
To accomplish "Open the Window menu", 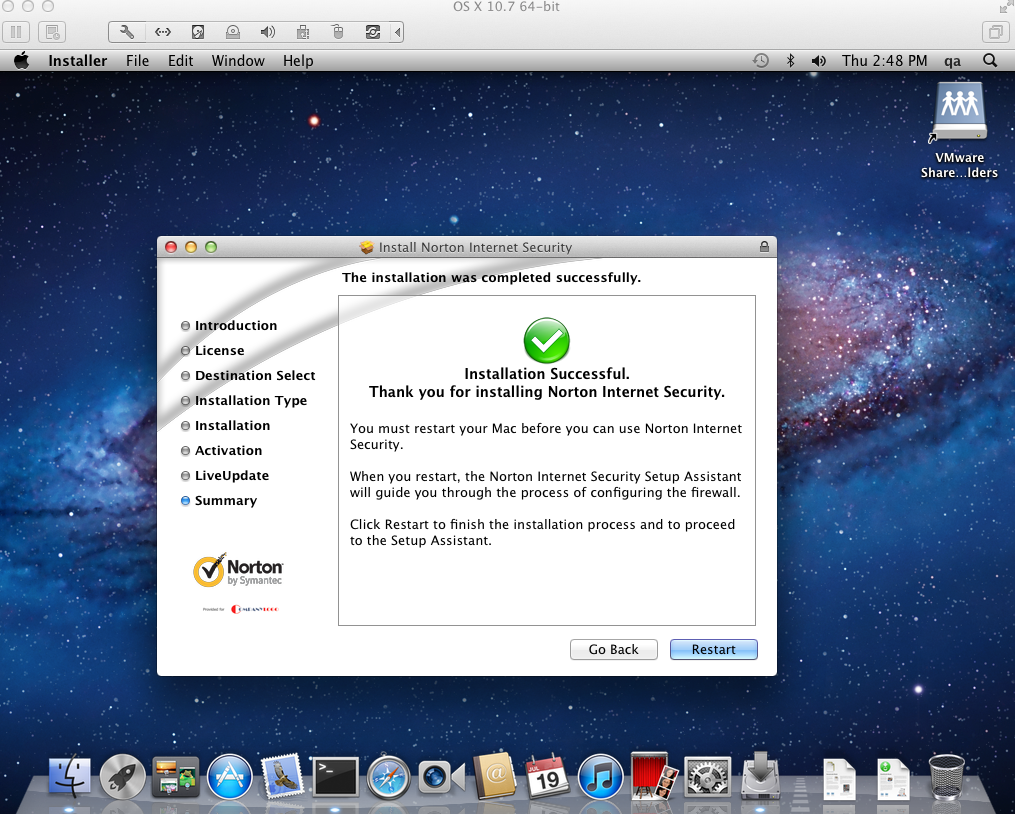I will 238,61.
